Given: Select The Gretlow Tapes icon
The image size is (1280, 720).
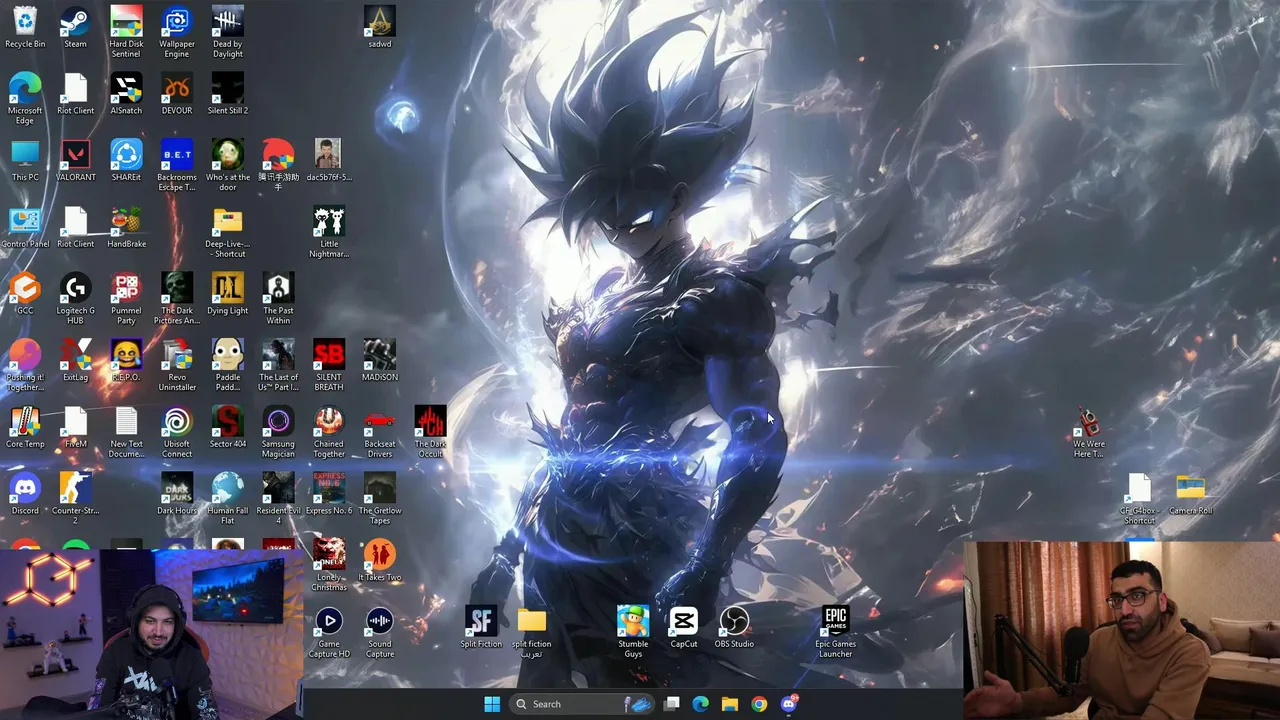Looking at the screenshot, I should [x=380, y=499].
